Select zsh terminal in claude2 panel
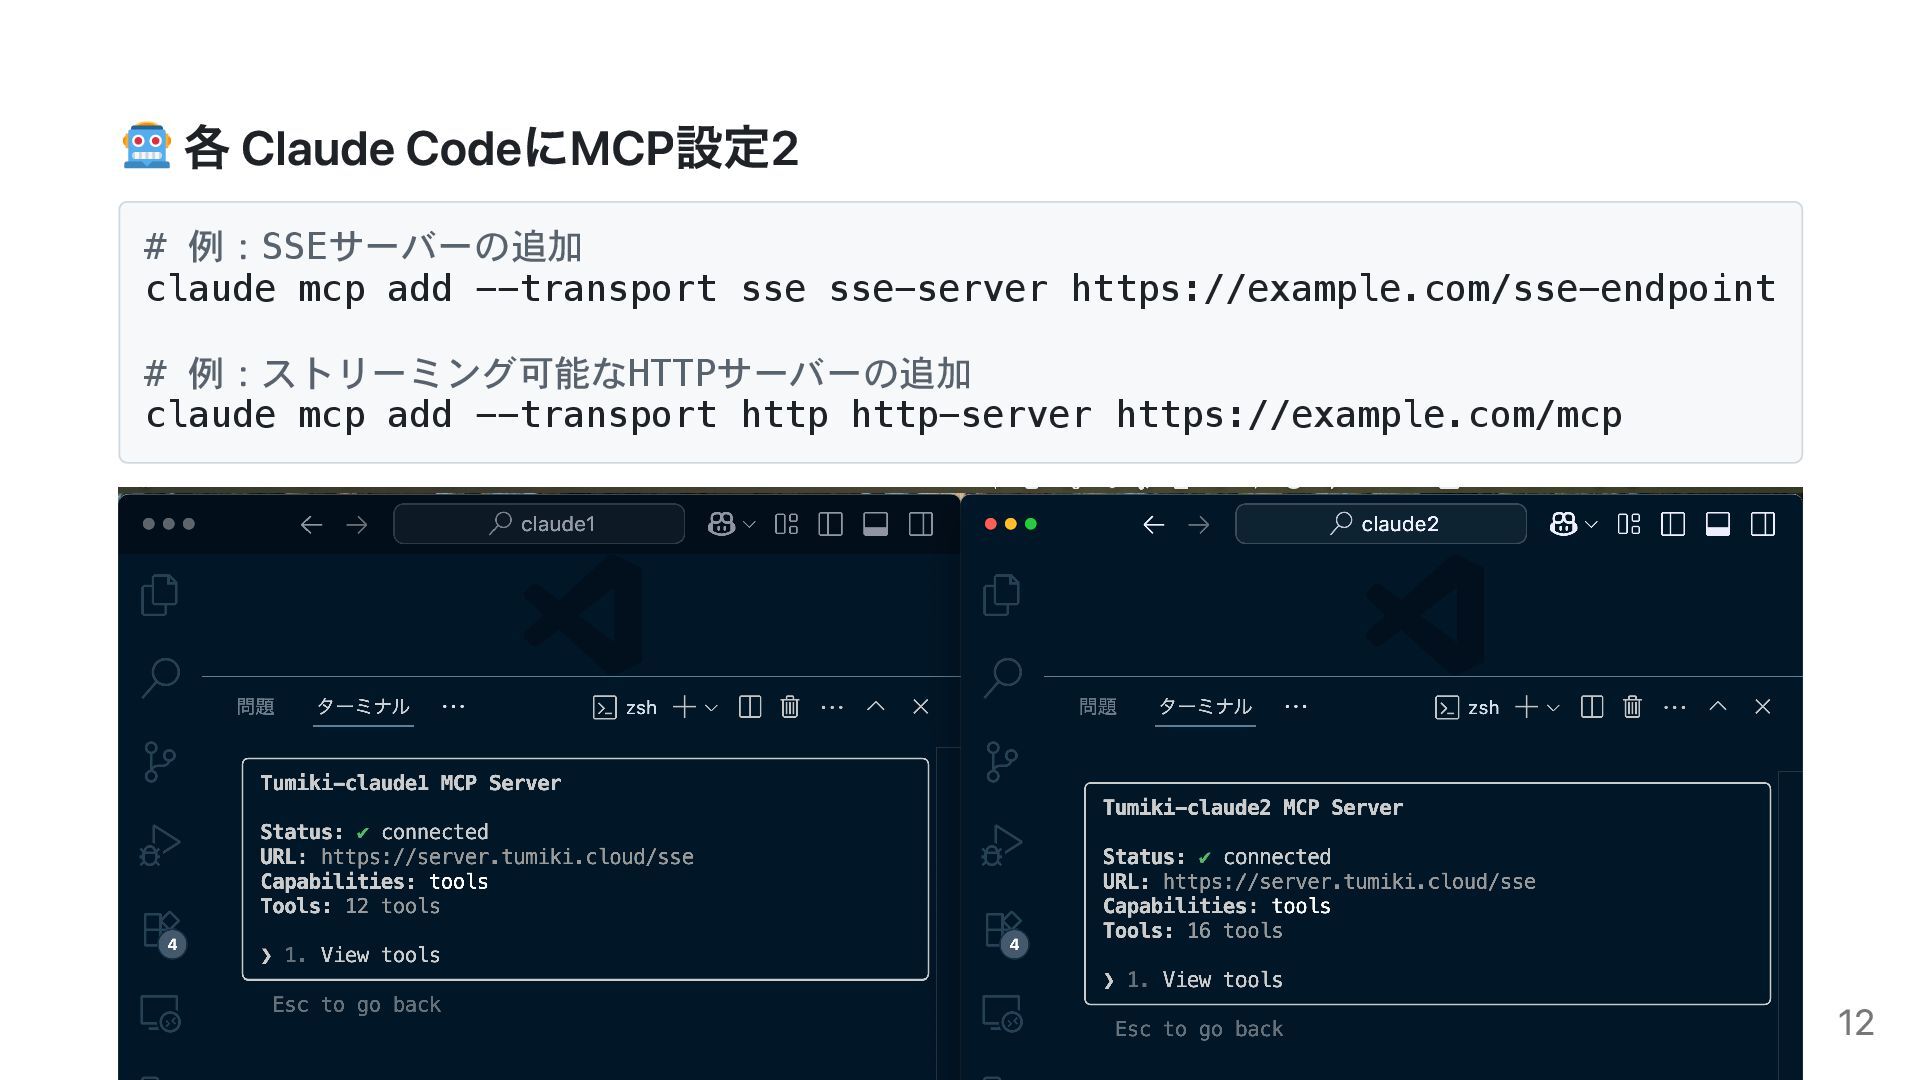The image size is (1920, 1080). pos(1467,708)
